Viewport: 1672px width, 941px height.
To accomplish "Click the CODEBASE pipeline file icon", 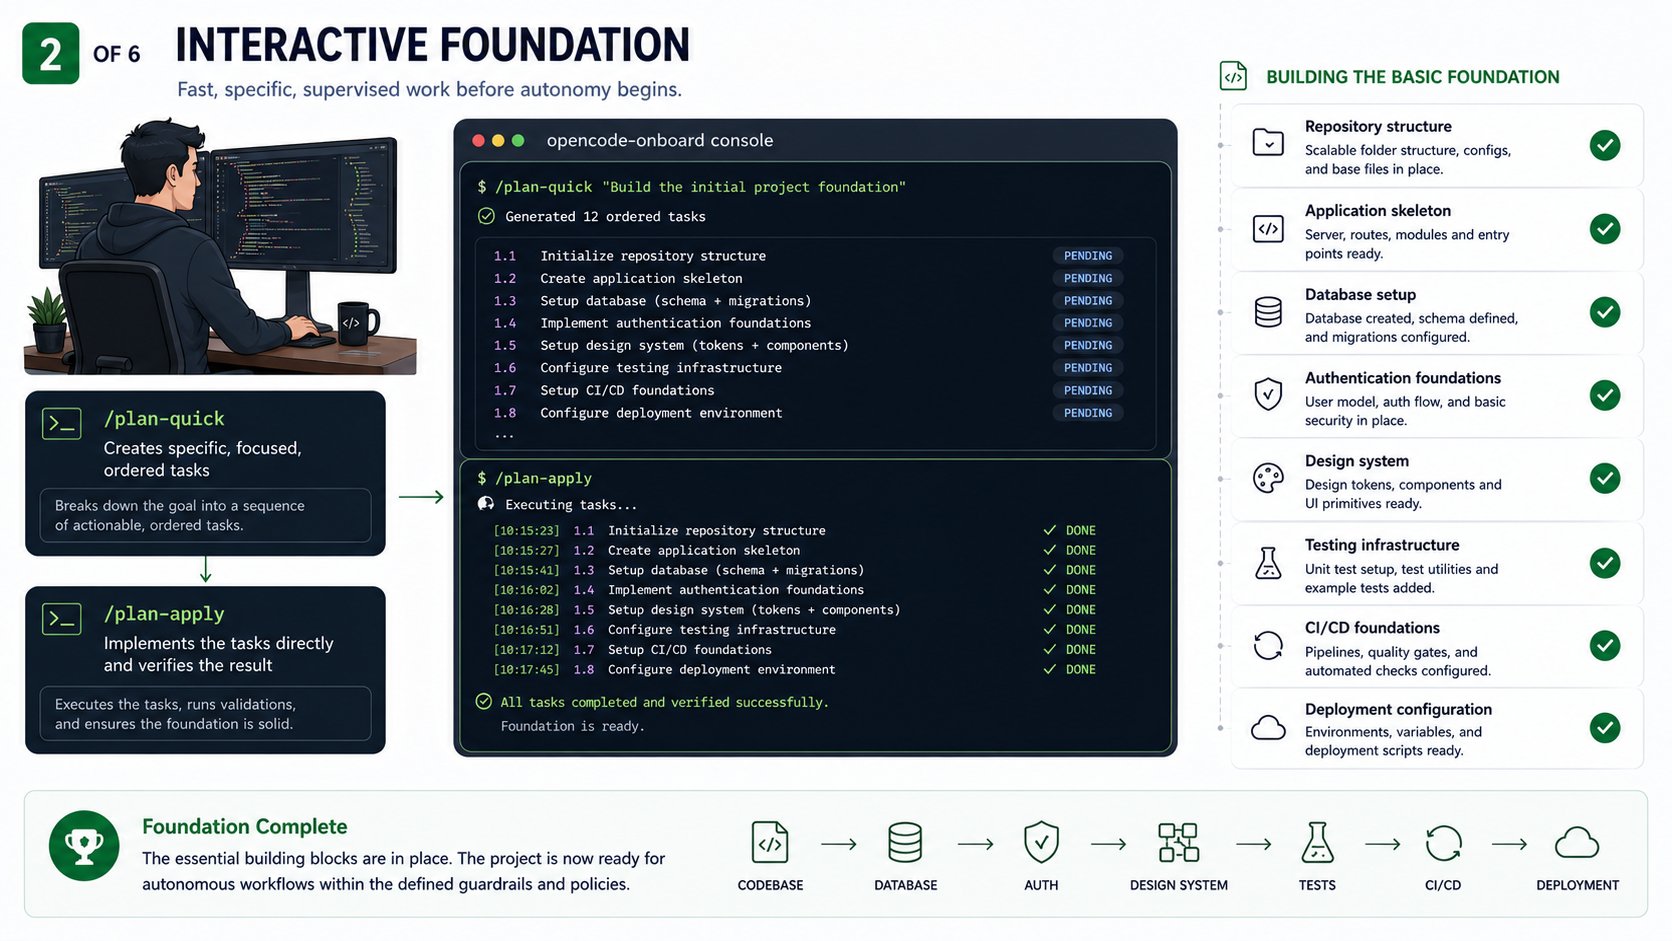I will point(770,842).
